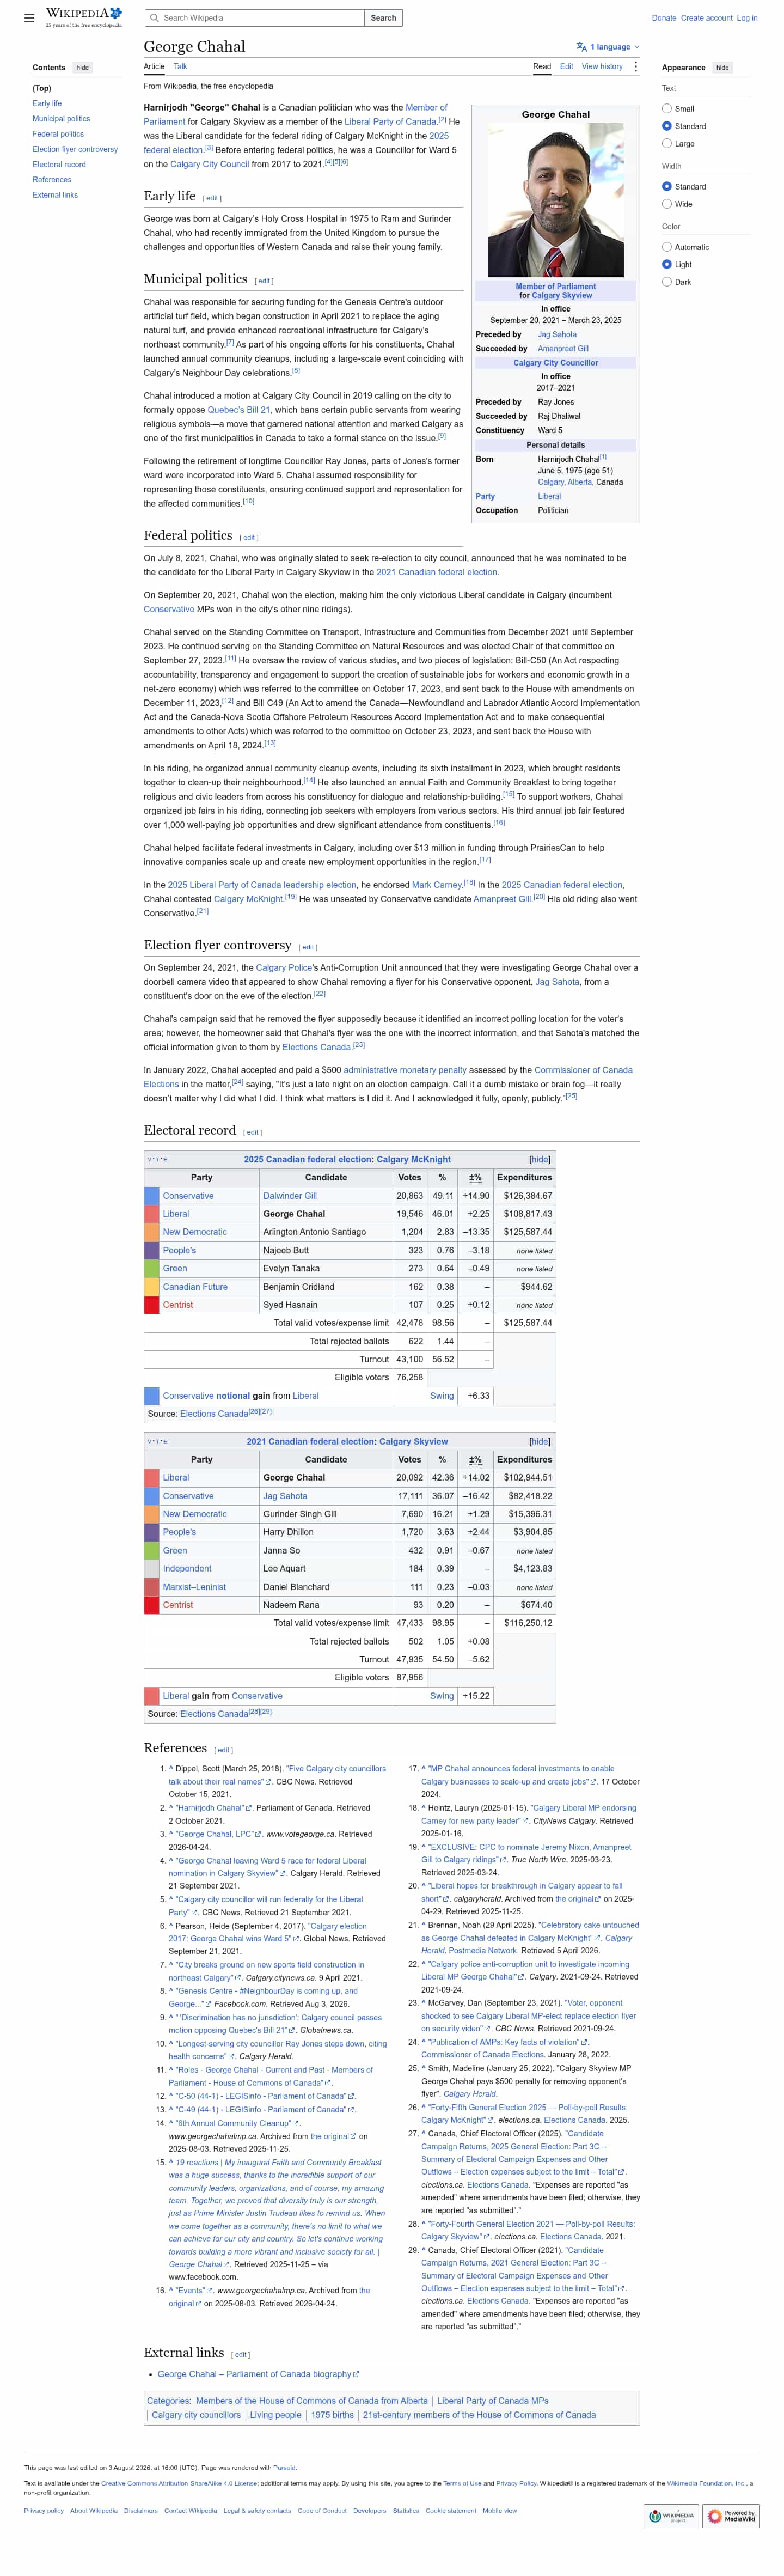Viewport: 784px width, 2576px height.
Task: Select the Wide width option
Action: click(667, 204)
